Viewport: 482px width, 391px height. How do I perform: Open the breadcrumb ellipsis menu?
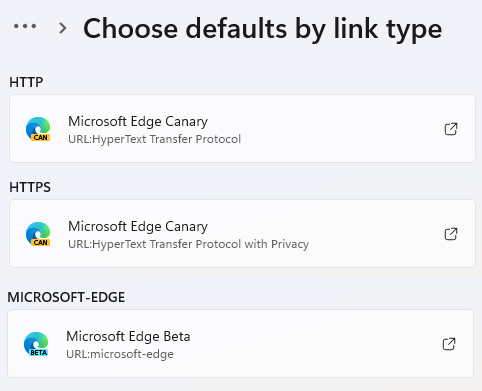pos(25,26)
